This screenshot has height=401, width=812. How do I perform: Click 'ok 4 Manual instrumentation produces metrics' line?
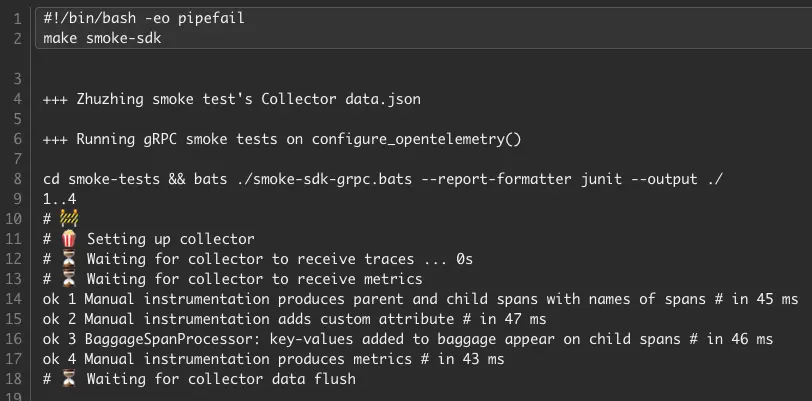(x=274, y=359)
